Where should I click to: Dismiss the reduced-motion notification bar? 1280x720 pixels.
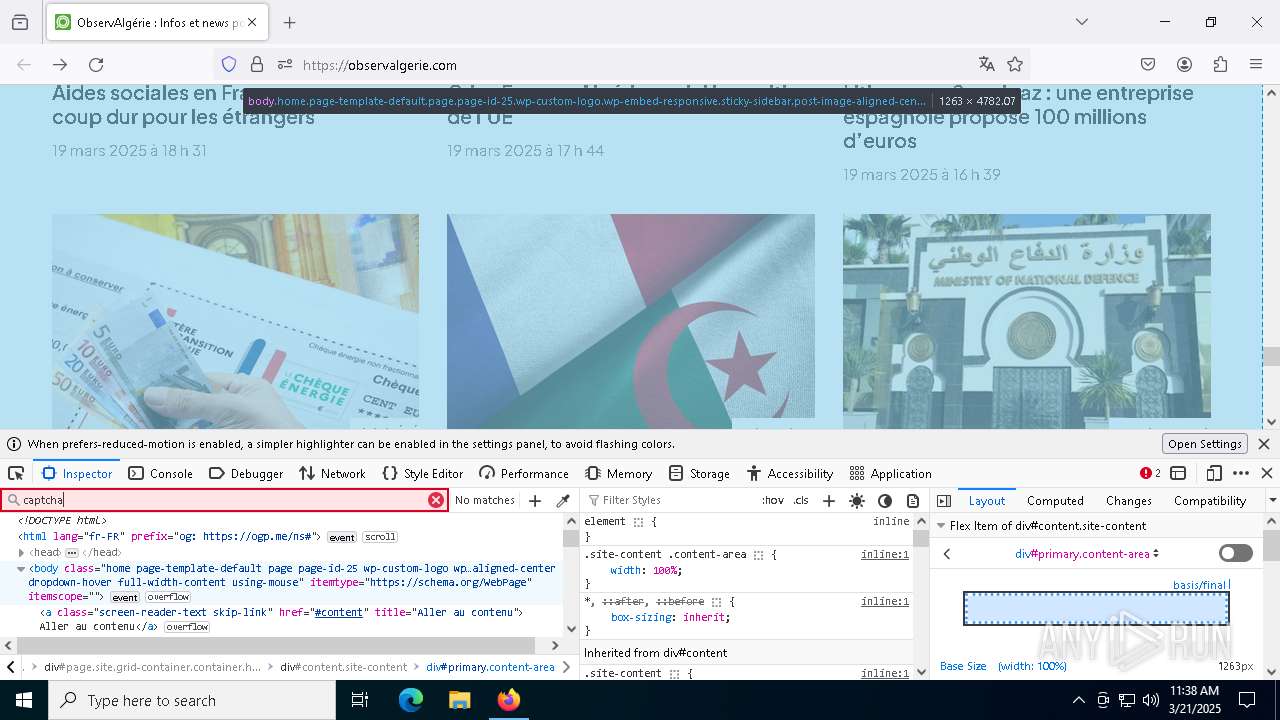tap(1264, 444)
